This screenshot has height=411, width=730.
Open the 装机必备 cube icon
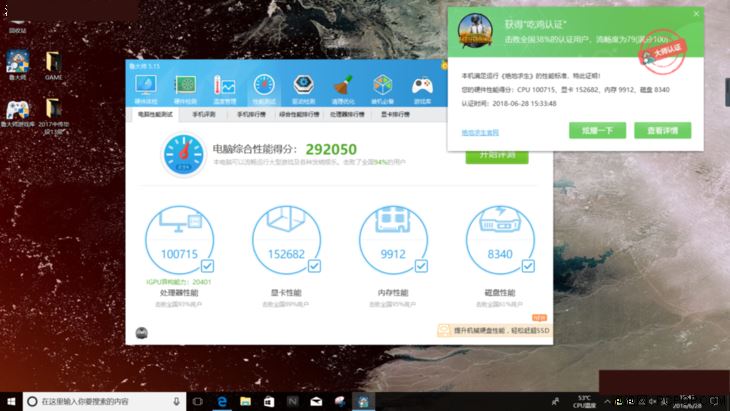[x=383, y=88]
